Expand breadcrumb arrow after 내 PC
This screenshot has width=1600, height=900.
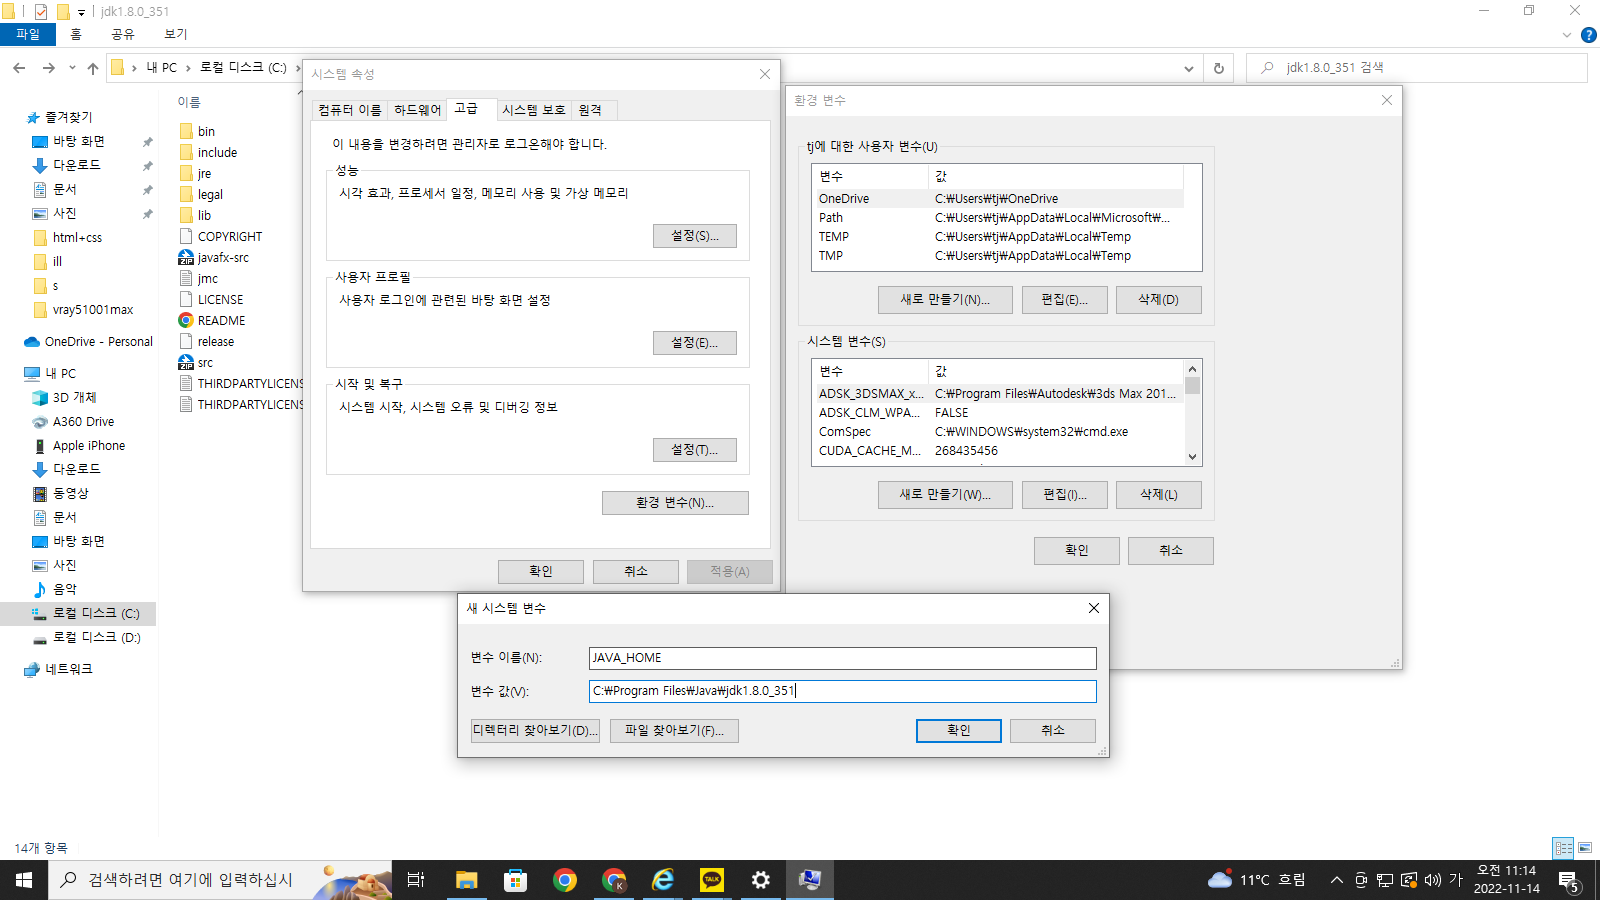[x=188, y=68]
